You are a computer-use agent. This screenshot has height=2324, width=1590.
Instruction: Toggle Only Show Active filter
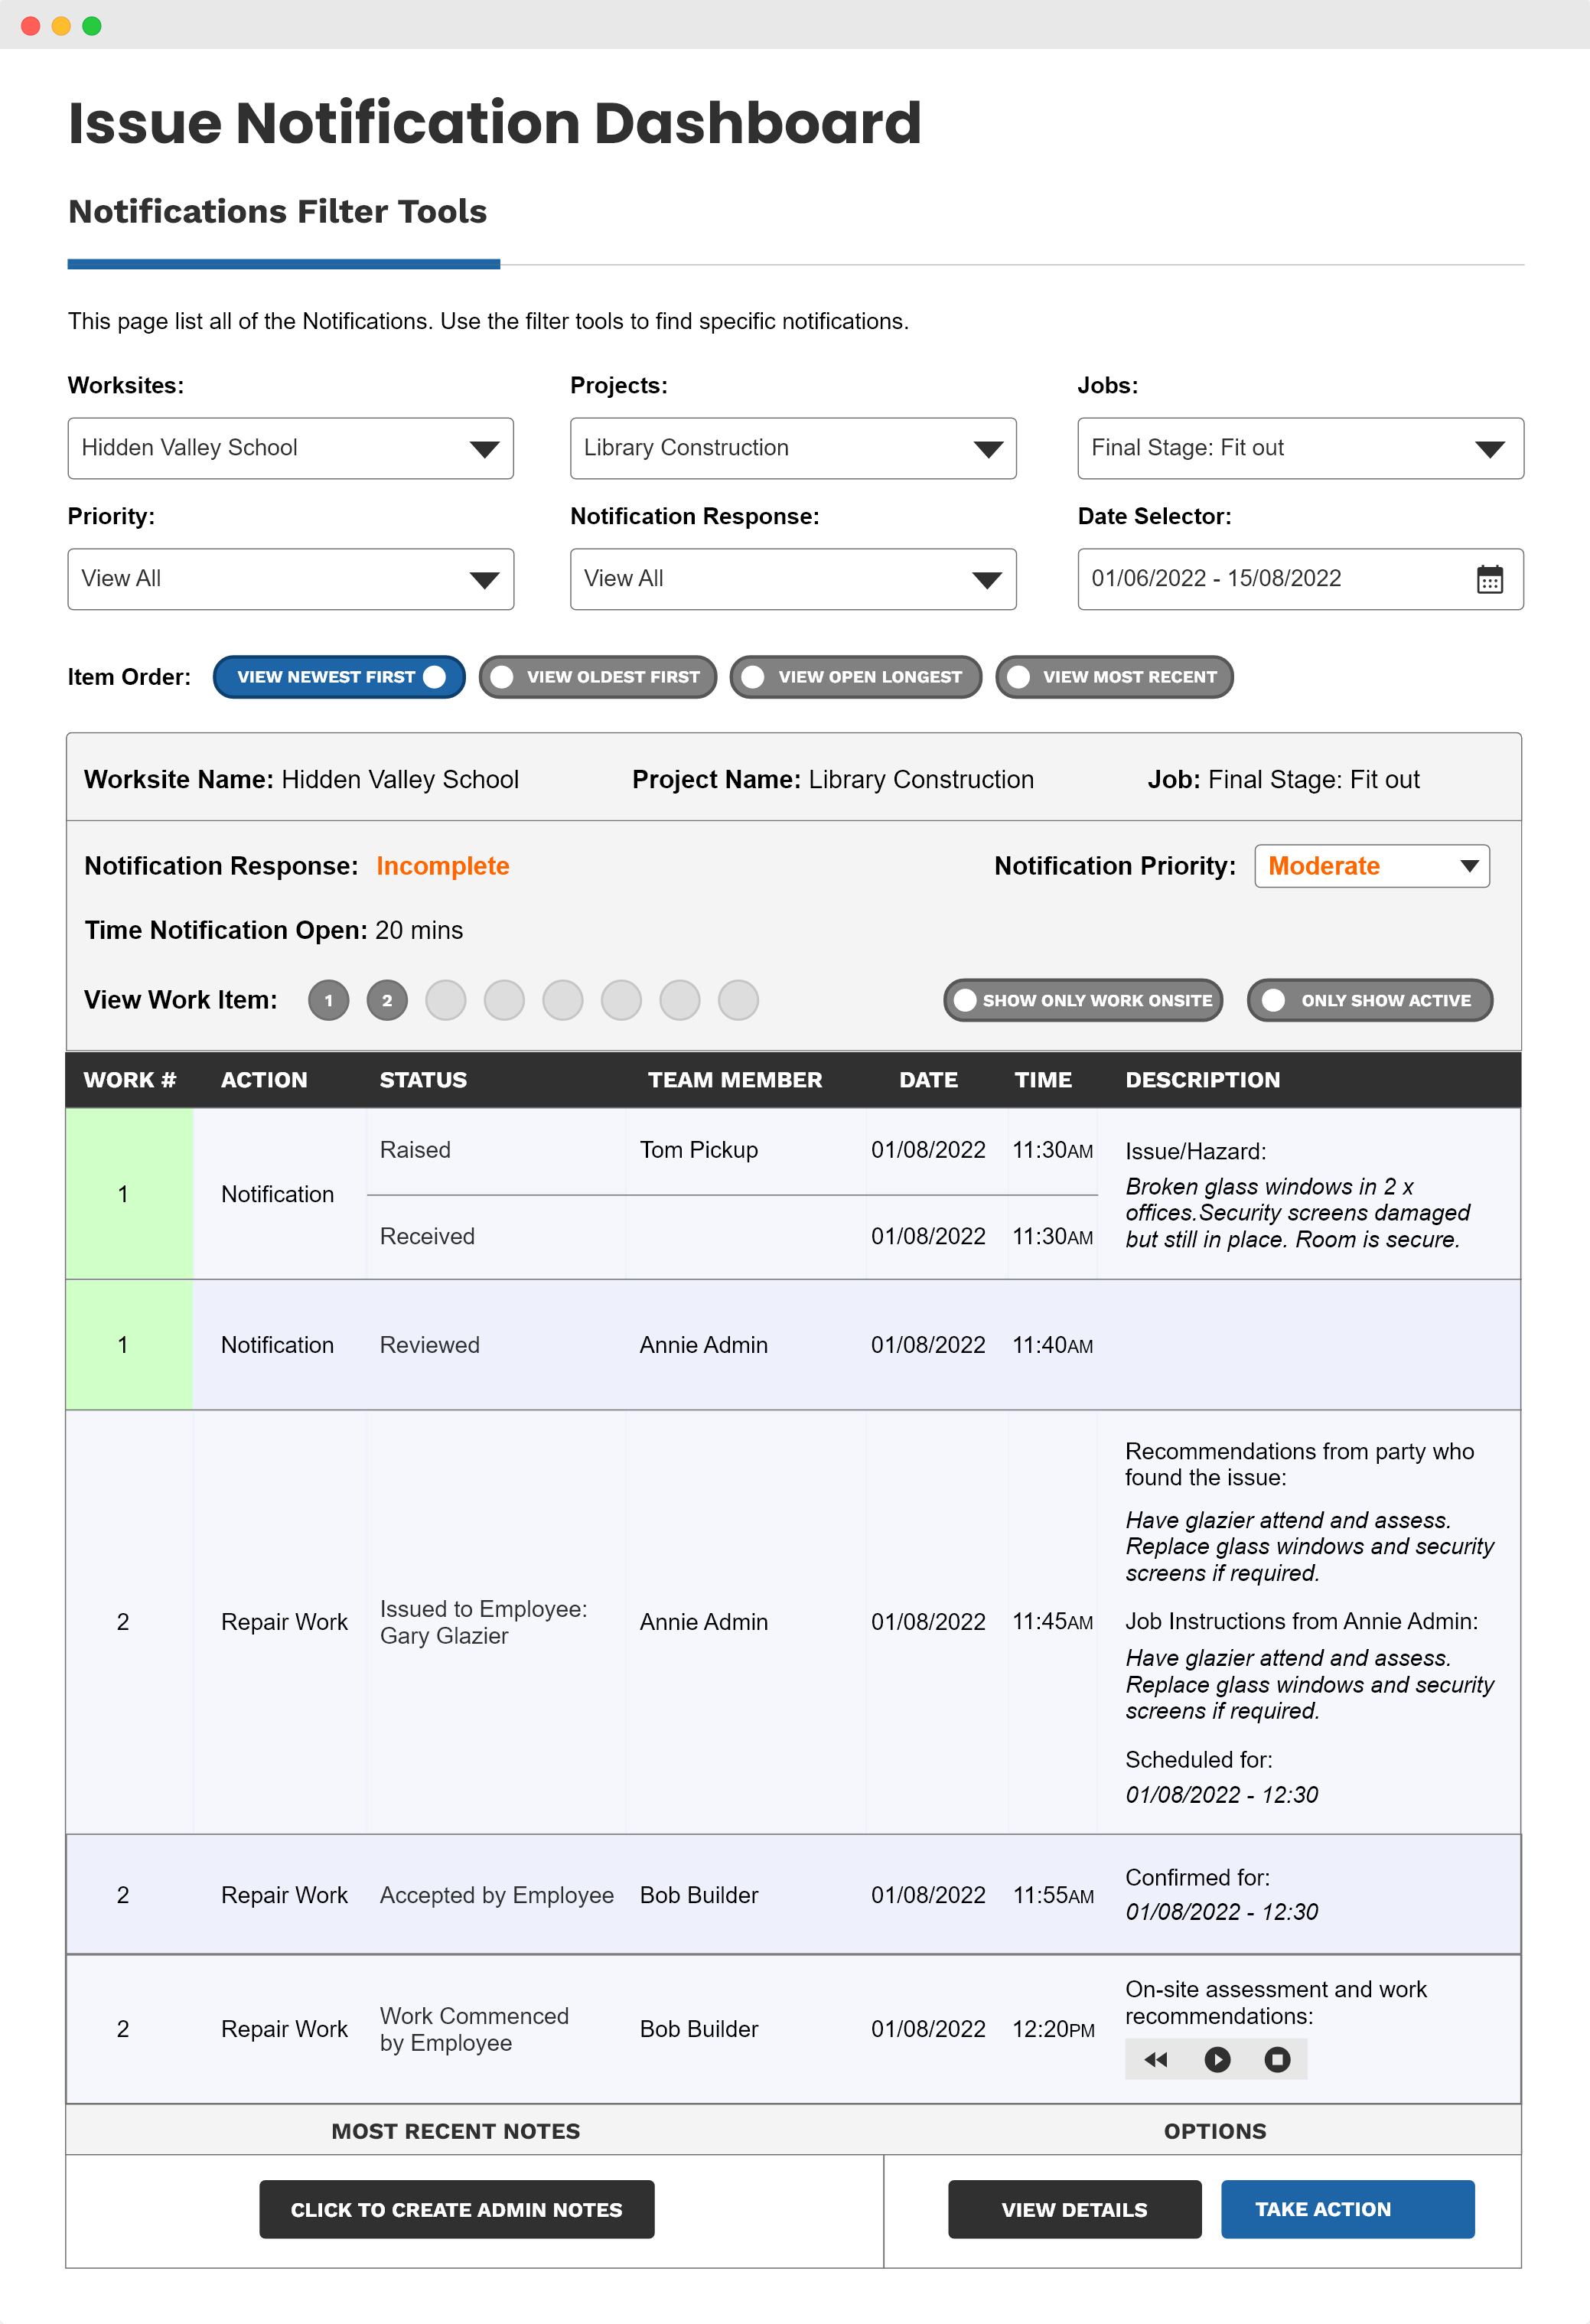pos(1369,1000)
